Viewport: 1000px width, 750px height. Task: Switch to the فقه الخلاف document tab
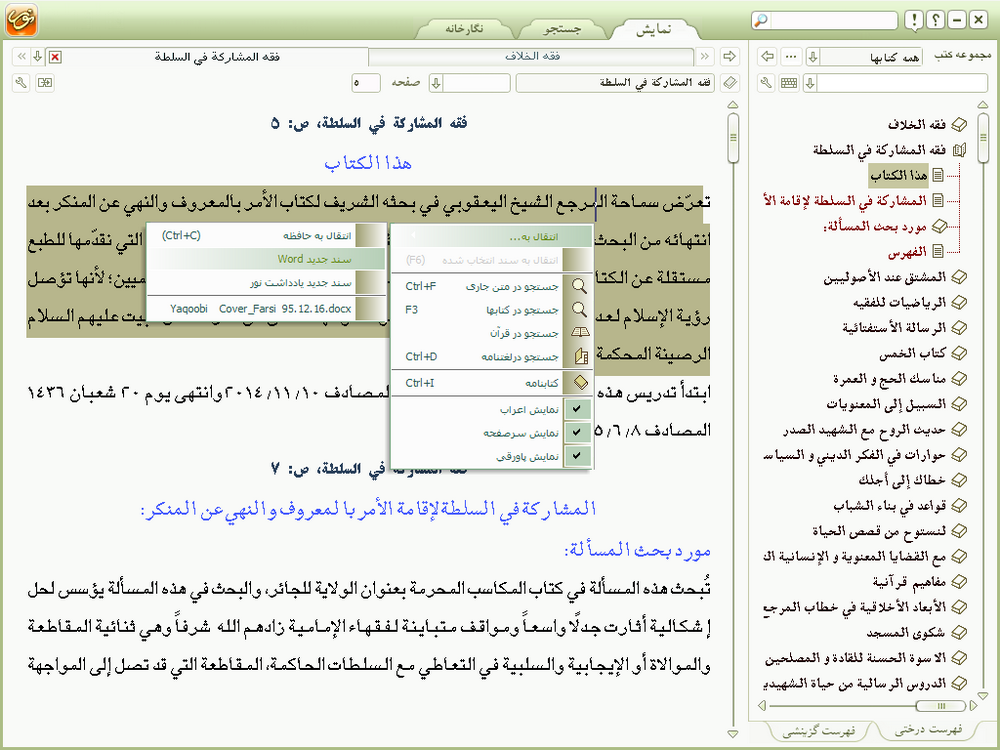pyautogui.click(x=532, y=57)
